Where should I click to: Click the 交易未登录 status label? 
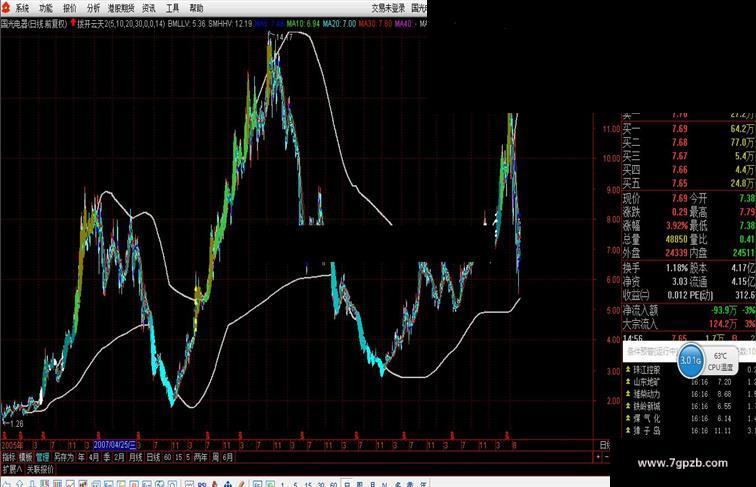click(388, 8)
